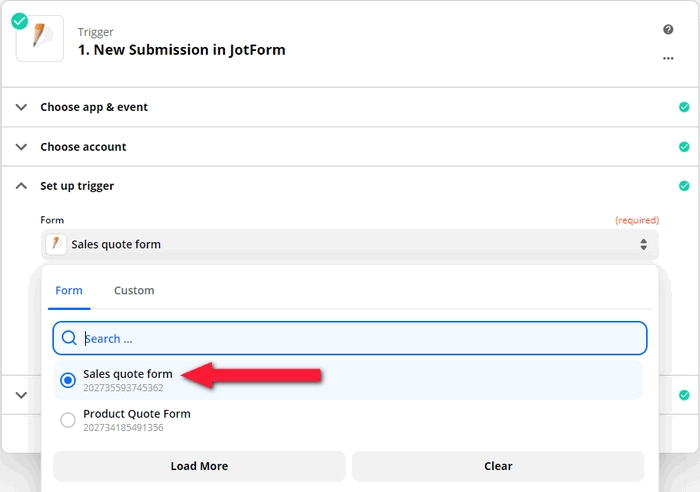The width and height of the screenshot is (700, 492).
Task: Click the small JotForm icon in Form field
Action: click(56, 244)
